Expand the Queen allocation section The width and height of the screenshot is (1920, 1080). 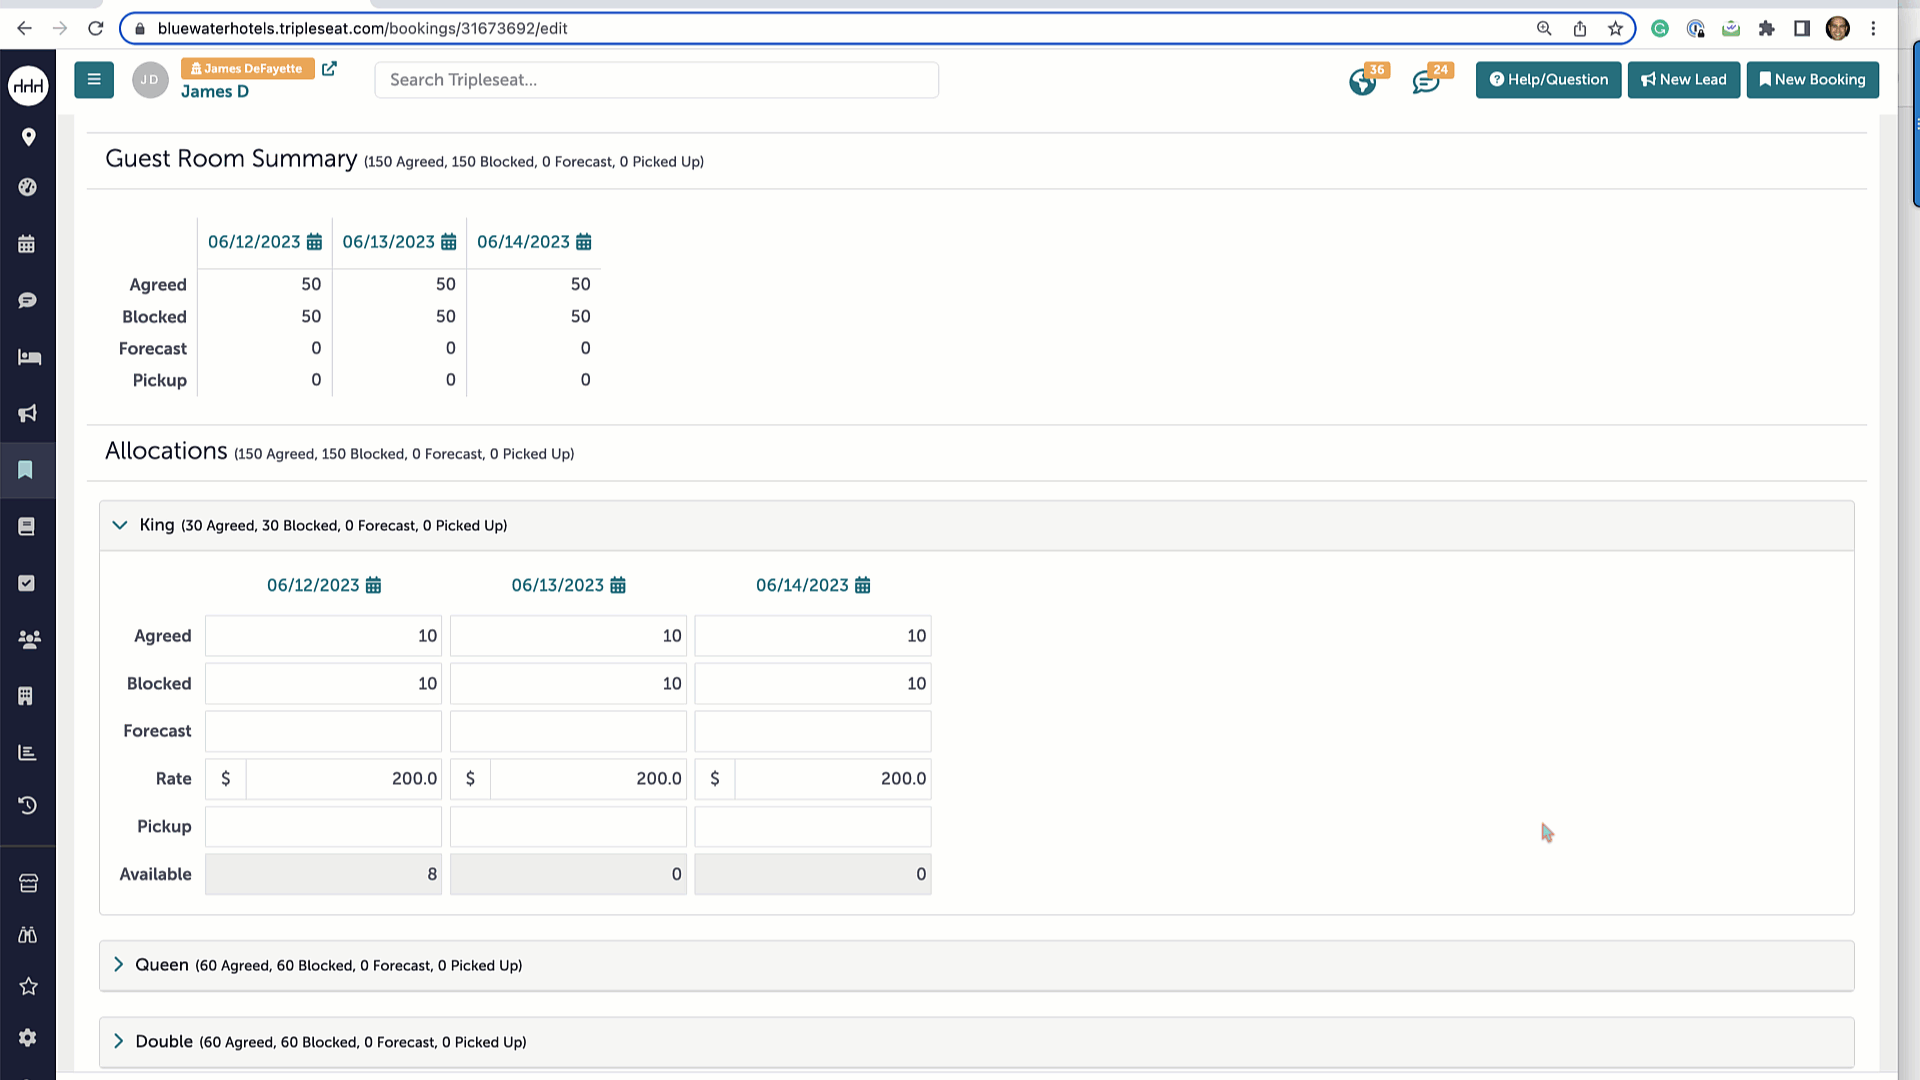point(119,965)
